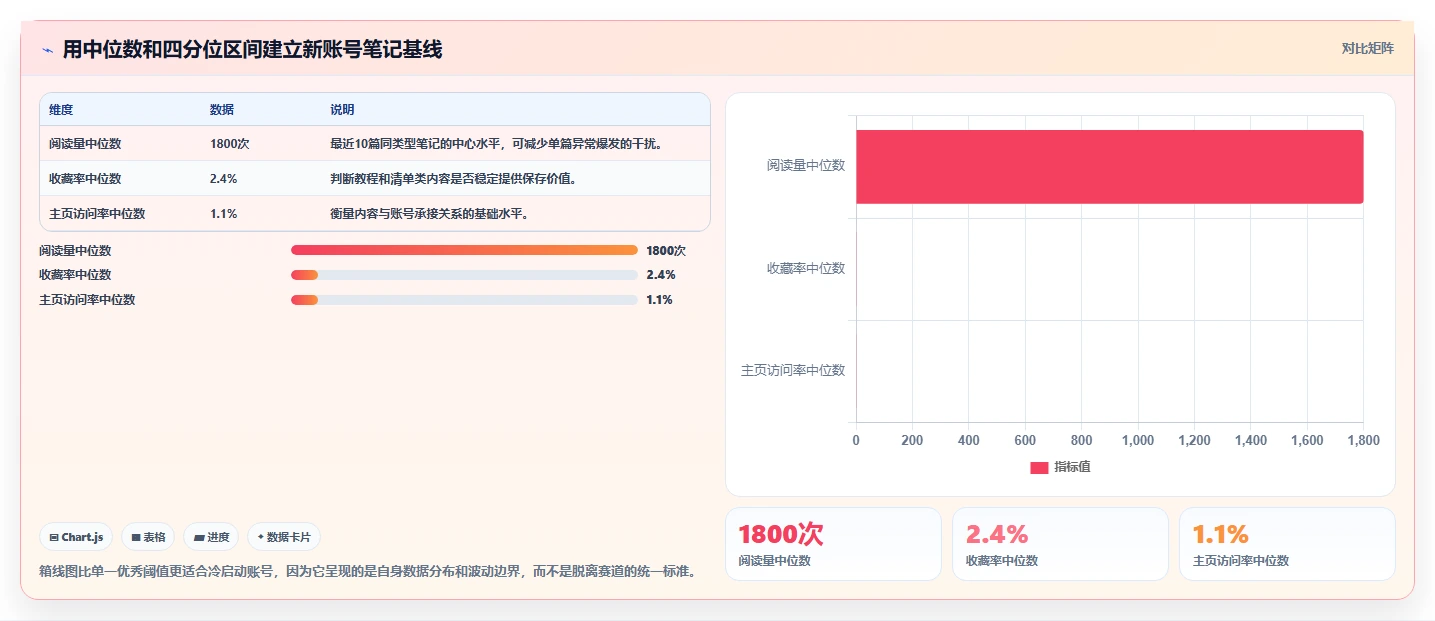This screenshot has height=621, width=1435.
Task: Click table value 2.4%
Action: click(x=224, y=179)
